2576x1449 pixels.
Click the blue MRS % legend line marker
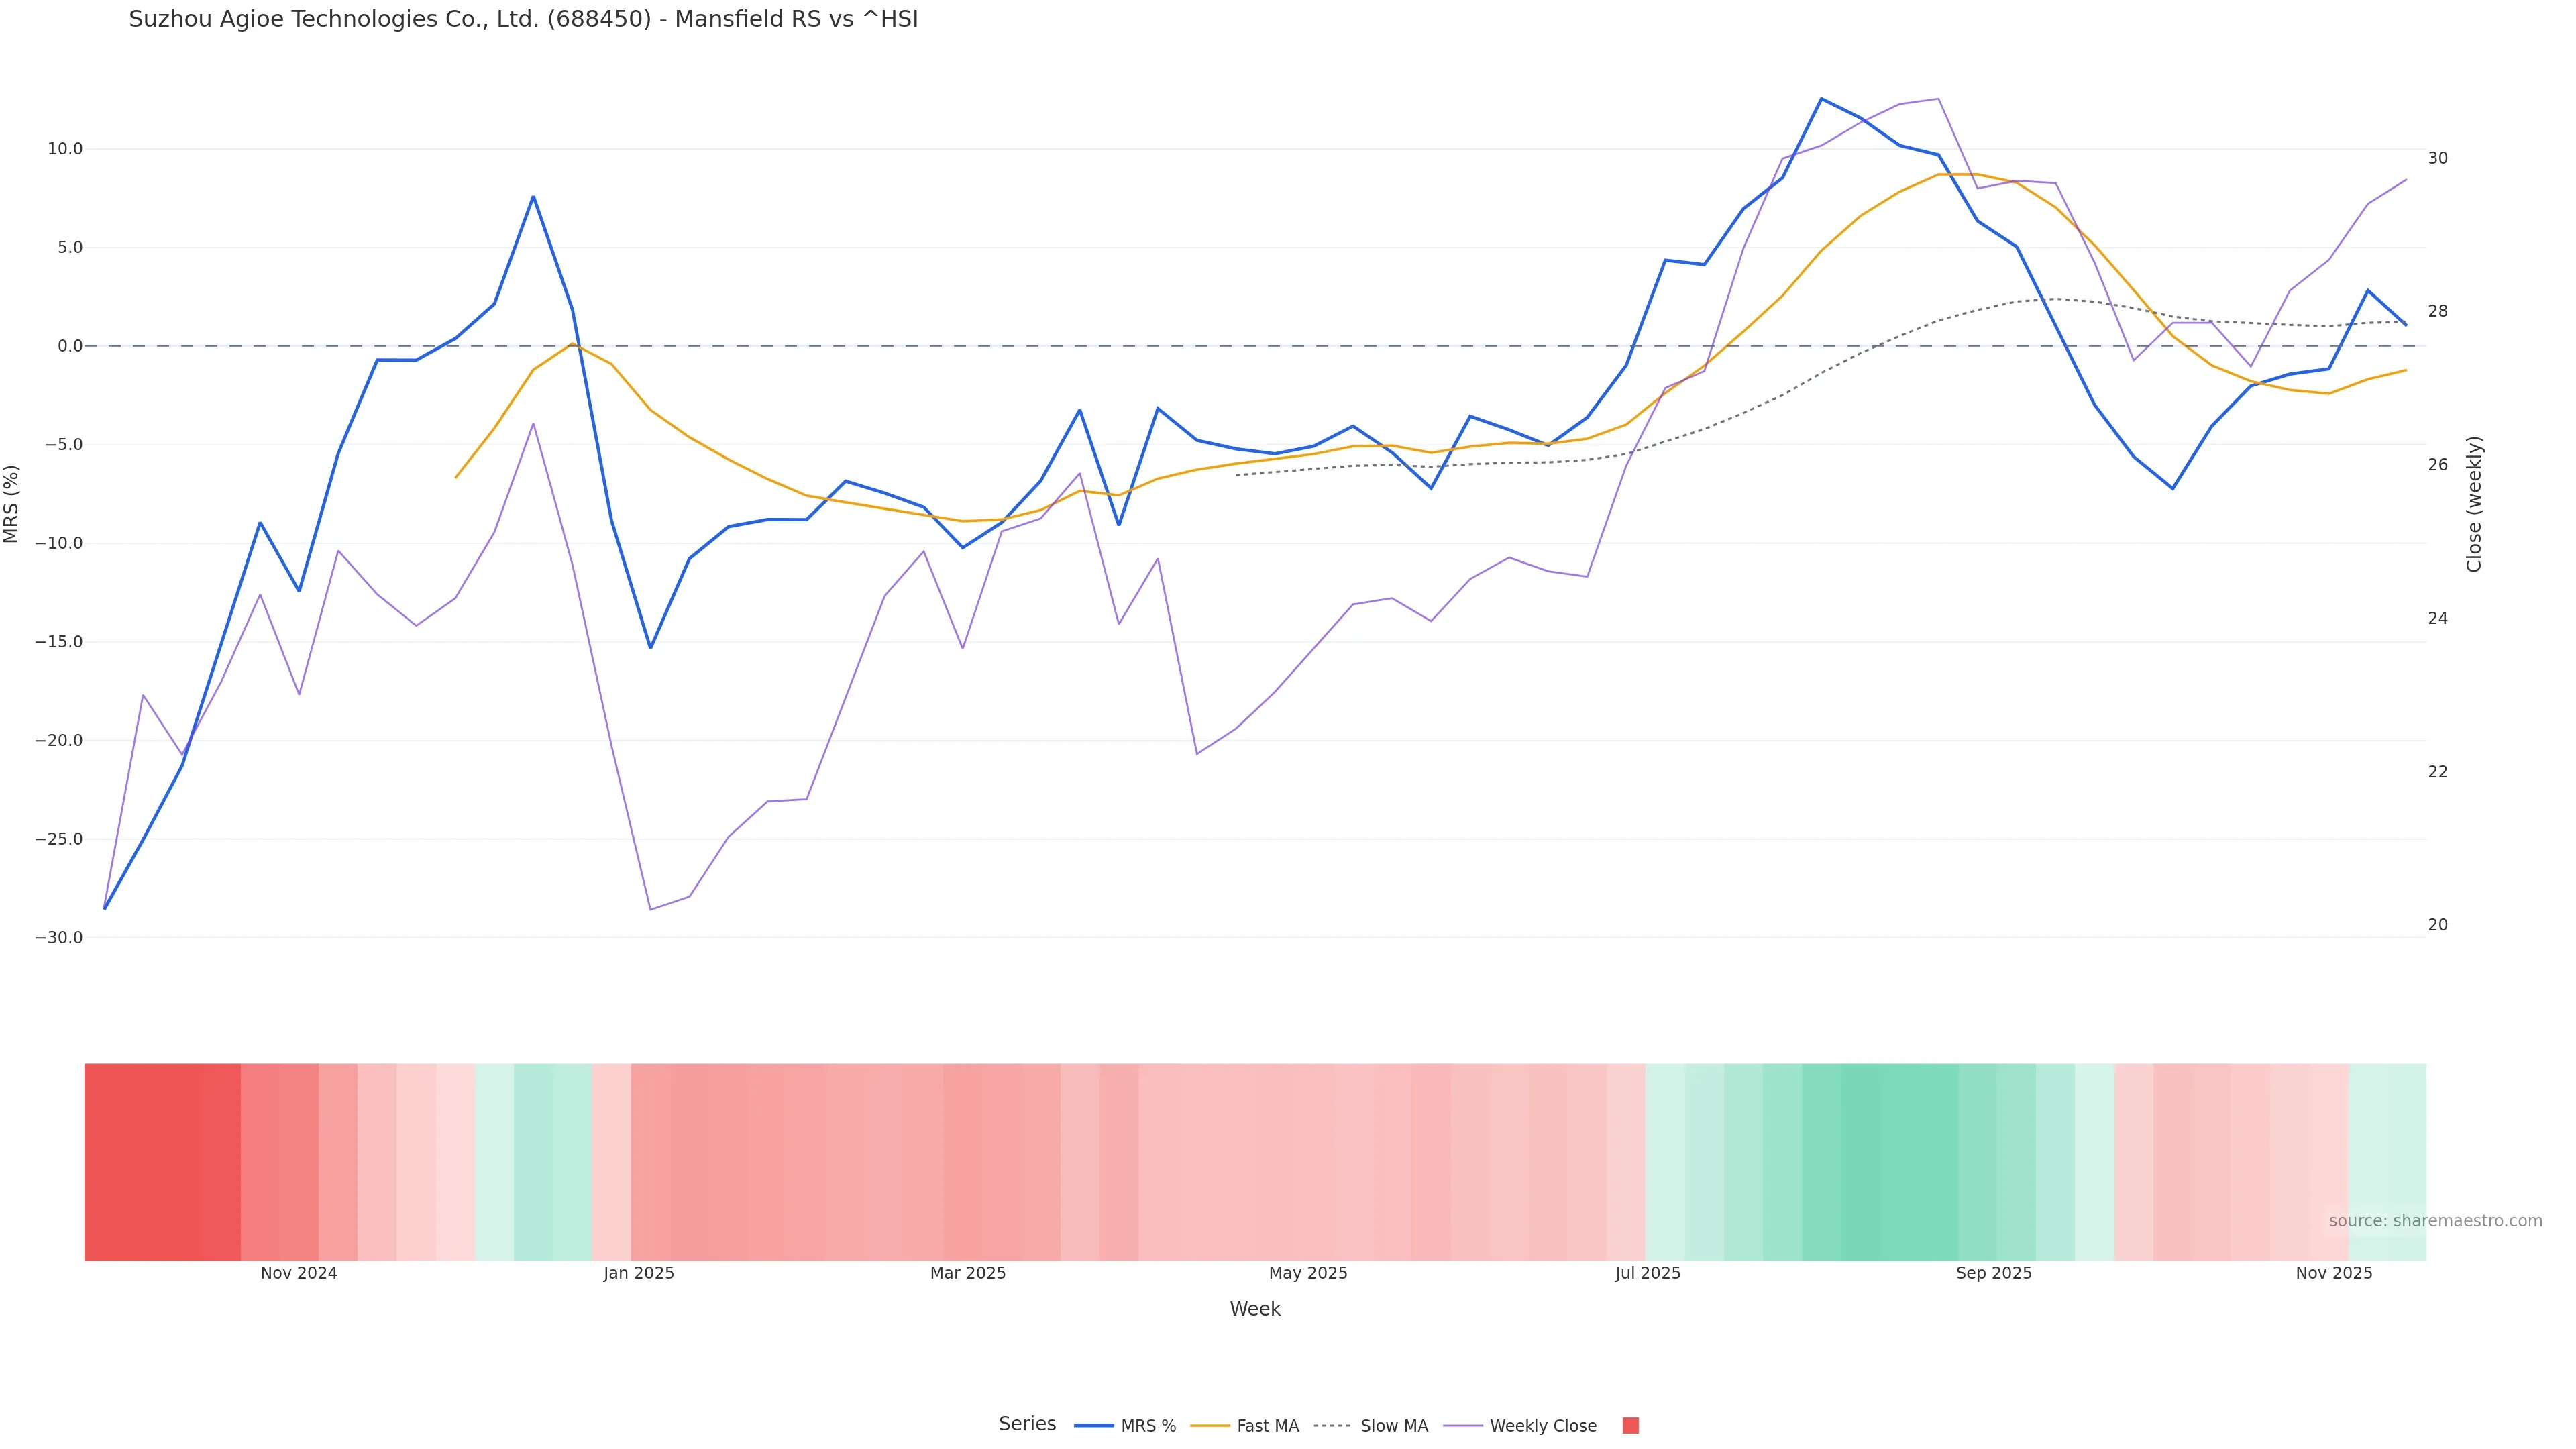[x=1093, y=1426]
